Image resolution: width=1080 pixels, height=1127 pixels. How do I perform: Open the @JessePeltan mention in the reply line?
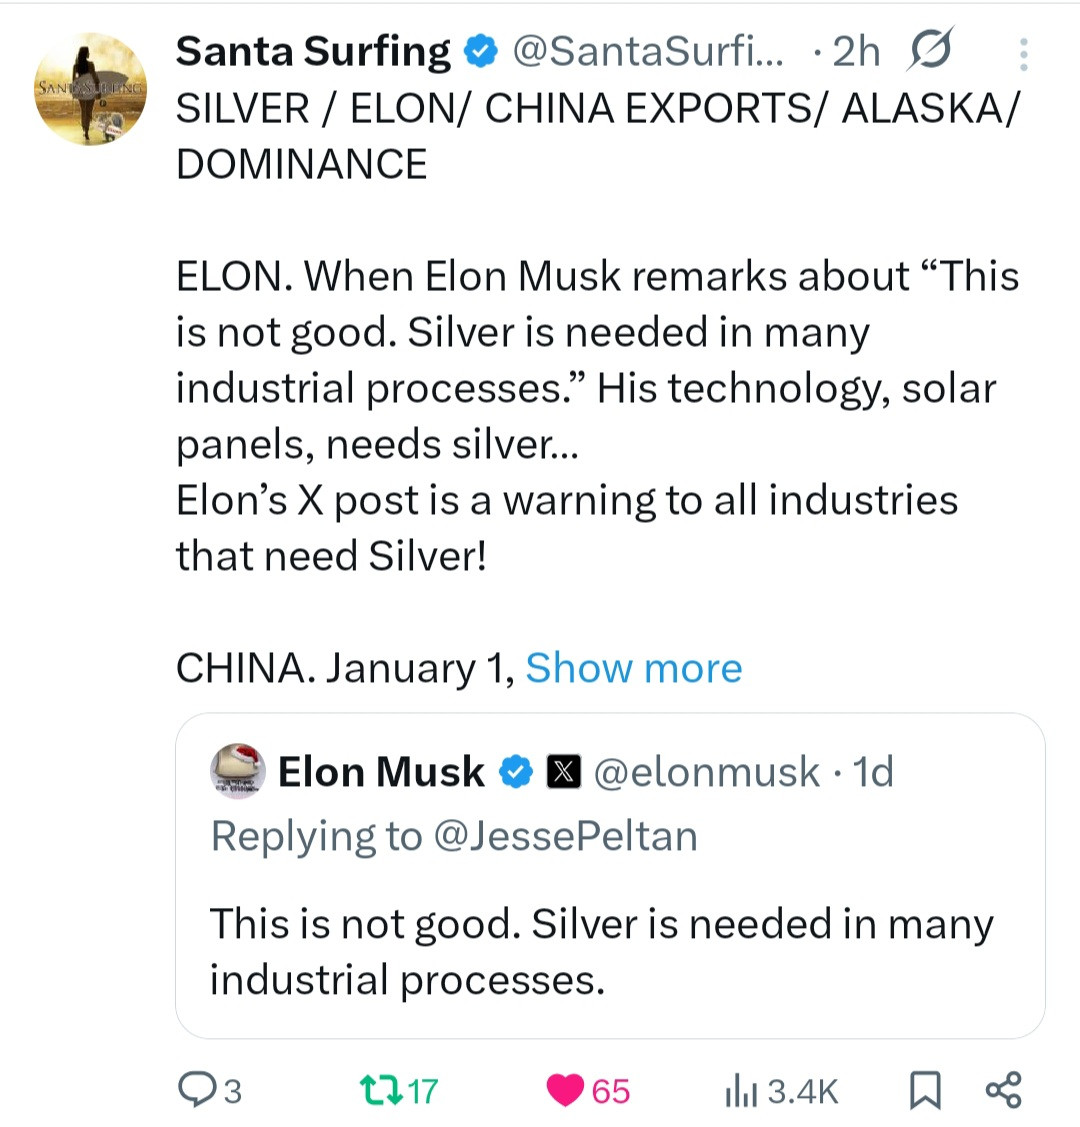coord(565,836)
